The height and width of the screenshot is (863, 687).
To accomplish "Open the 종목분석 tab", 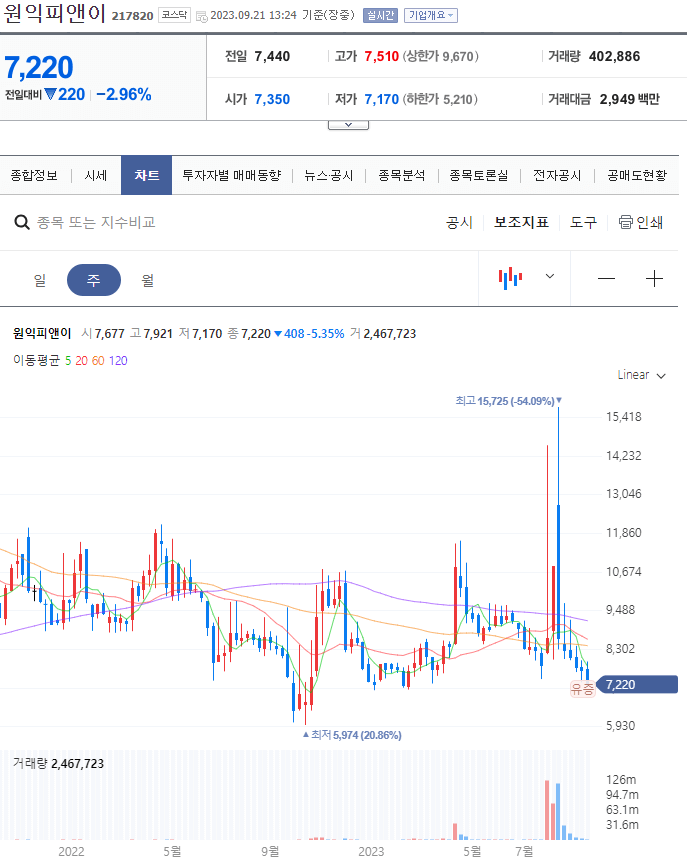I will tap(402, 175).
